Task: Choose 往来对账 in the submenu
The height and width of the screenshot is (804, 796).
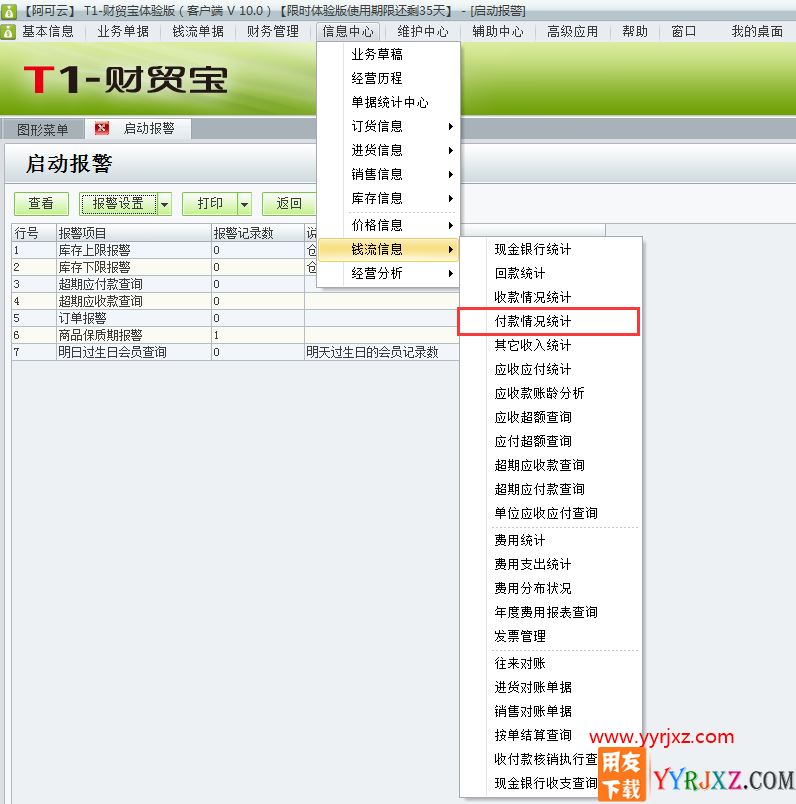Action: (x=550, y=664)
